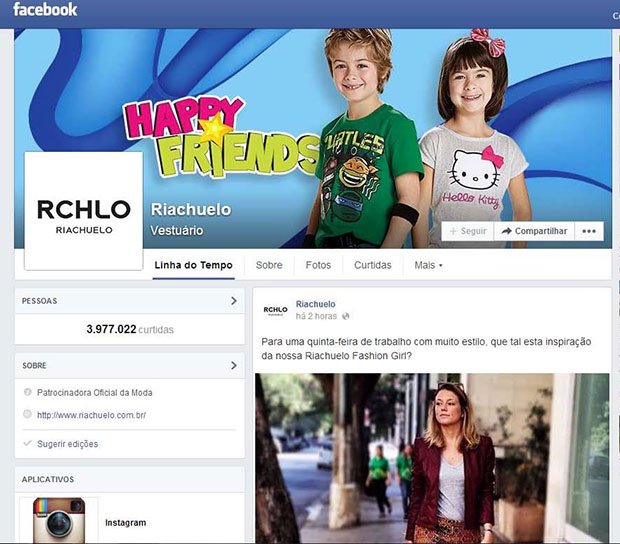620x544 pixels.
Task: Click the Facebook logo in header
Action: (45, 10)
